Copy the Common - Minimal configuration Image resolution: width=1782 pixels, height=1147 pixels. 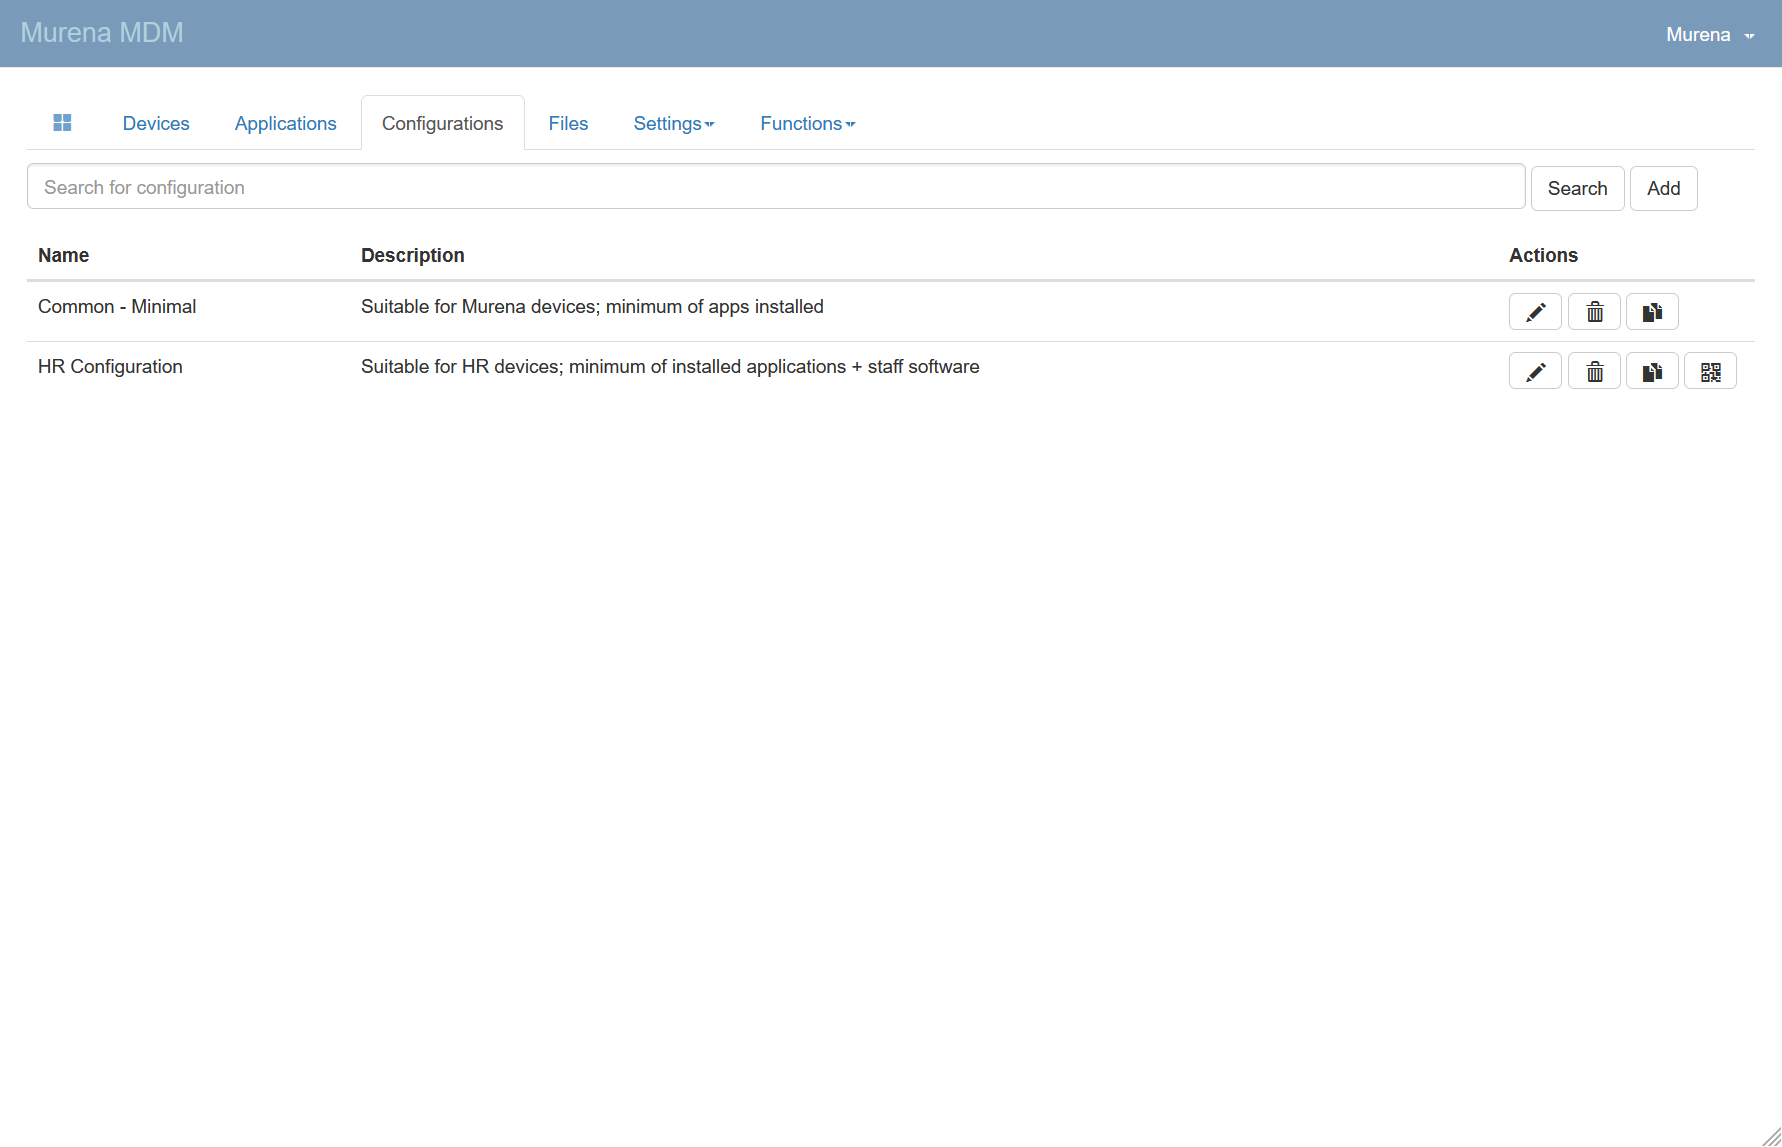tap(1652, 312)
